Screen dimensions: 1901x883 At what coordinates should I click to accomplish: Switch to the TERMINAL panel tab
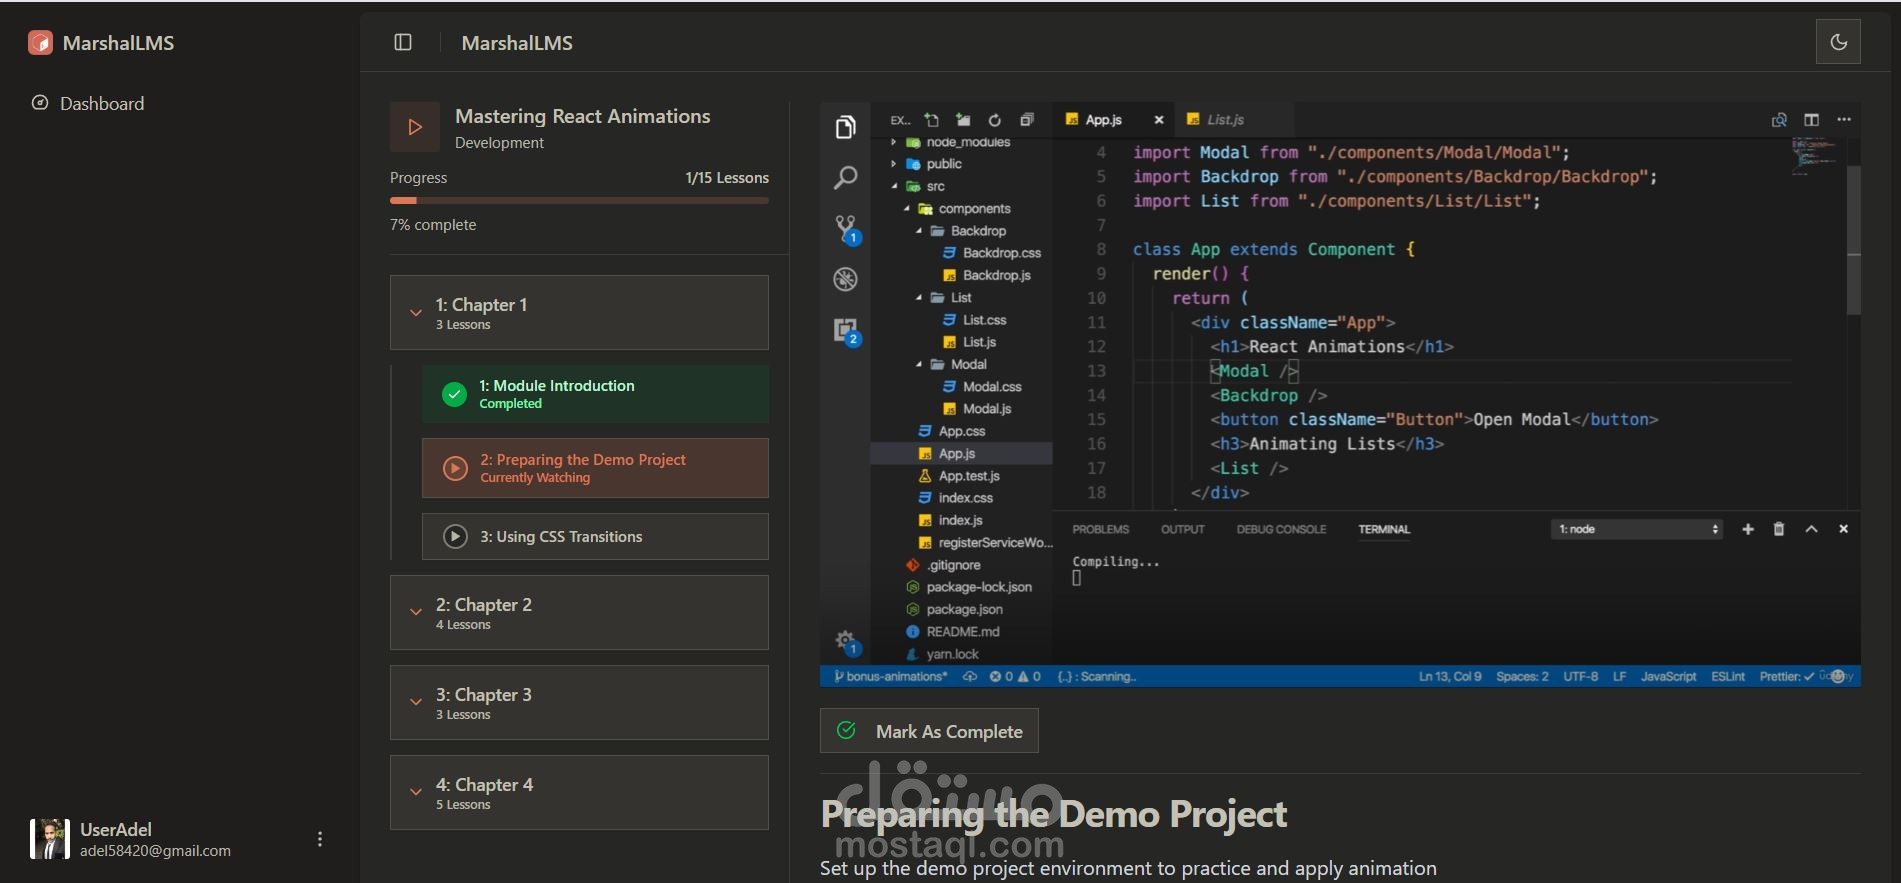point(1384,529)
